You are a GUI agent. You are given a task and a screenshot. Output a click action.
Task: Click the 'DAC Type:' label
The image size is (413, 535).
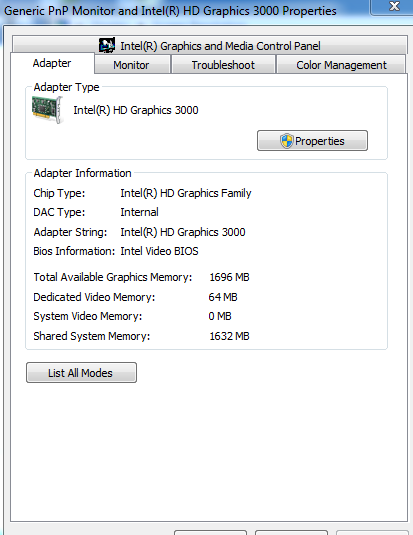(x=59, y=212)
